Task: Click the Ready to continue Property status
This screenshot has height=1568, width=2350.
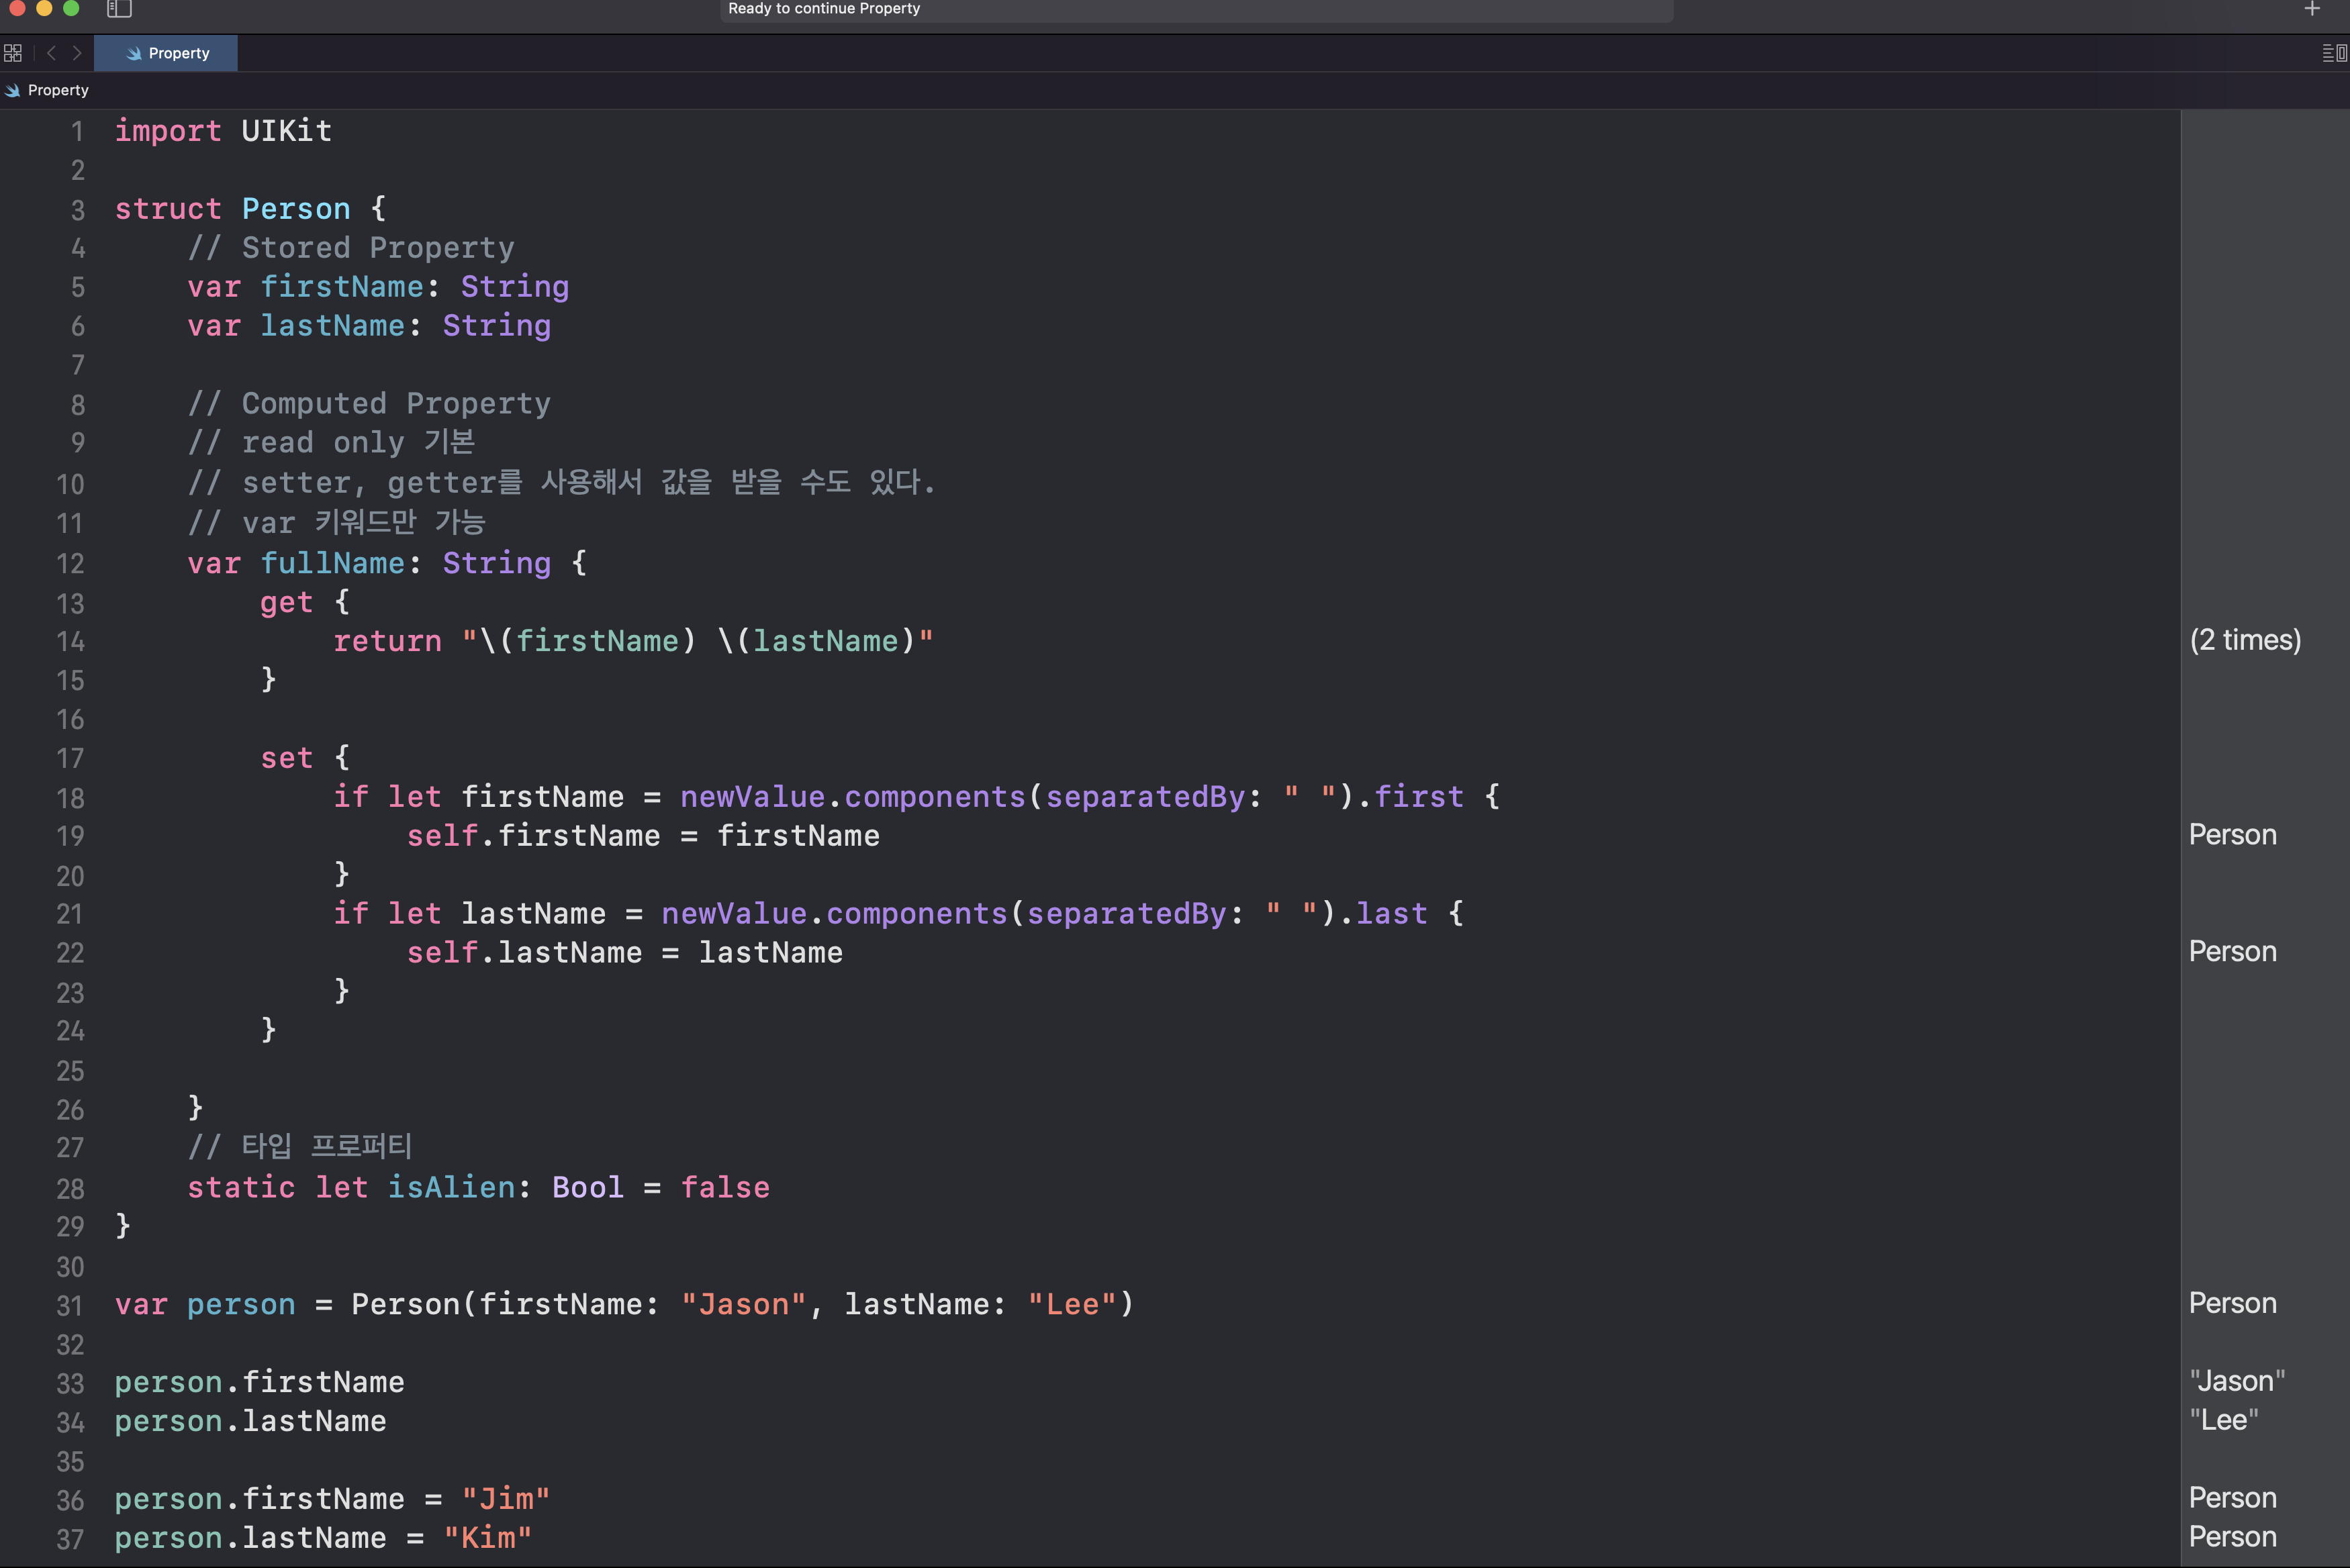Action: point(824,9)
